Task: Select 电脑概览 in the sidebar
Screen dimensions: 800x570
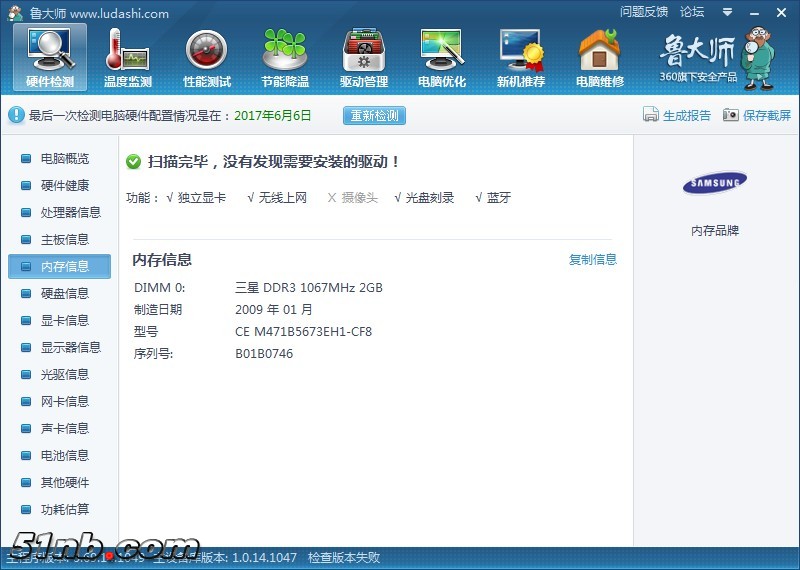Action: click(x=64, y=159)
